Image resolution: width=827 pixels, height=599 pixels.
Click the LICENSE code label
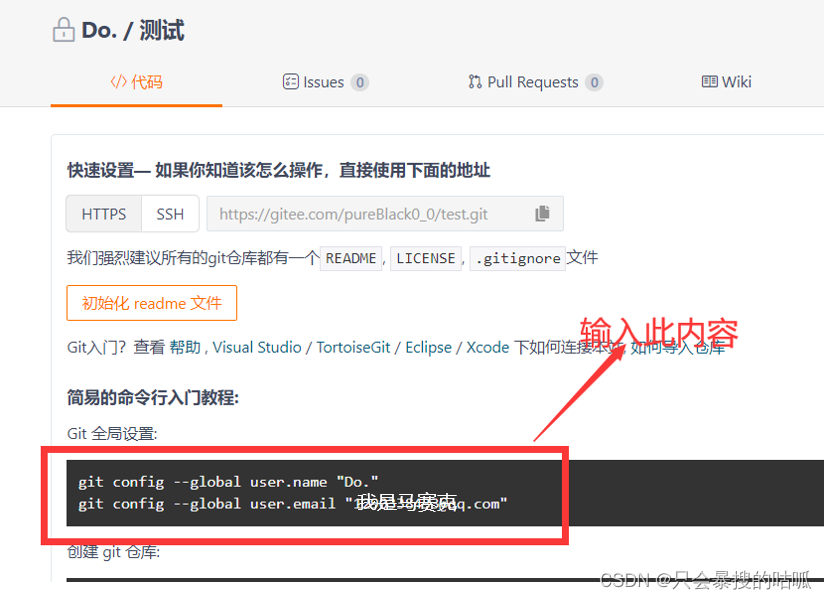tap(426, 258)
